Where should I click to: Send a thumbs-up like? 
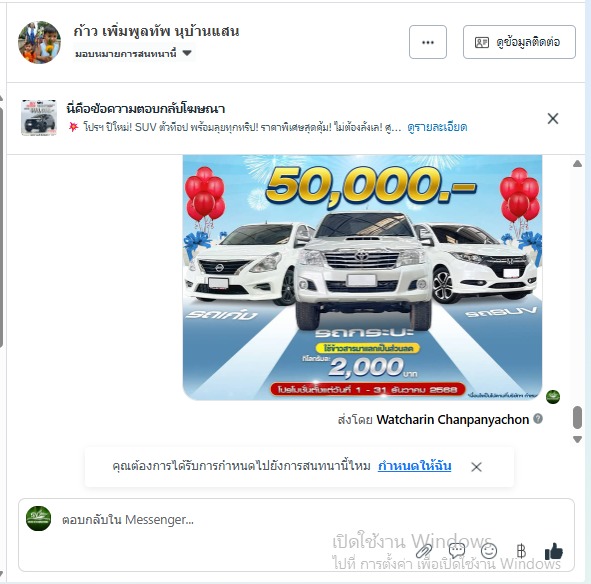pyautogui.click(x=554, y=551)
